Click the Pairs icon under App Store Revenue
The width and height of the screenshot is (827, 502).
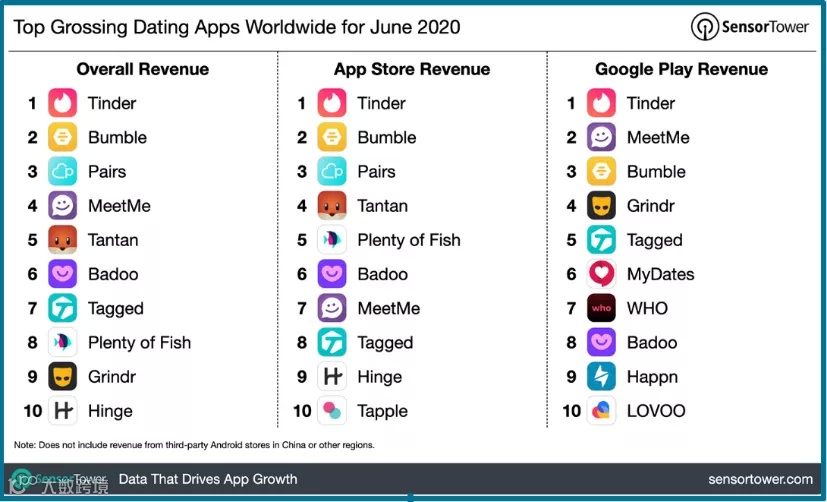[x=332, y=171]
